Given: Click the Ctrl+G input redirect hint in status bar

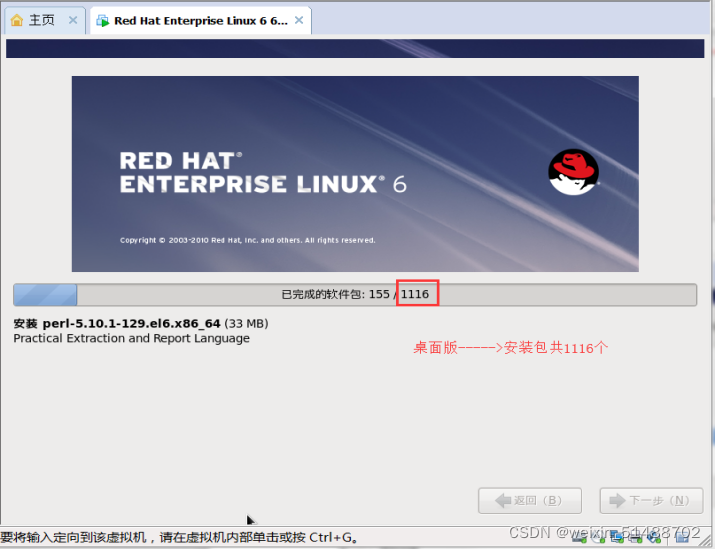Looking at the screenshot, I should coord(179,537).
